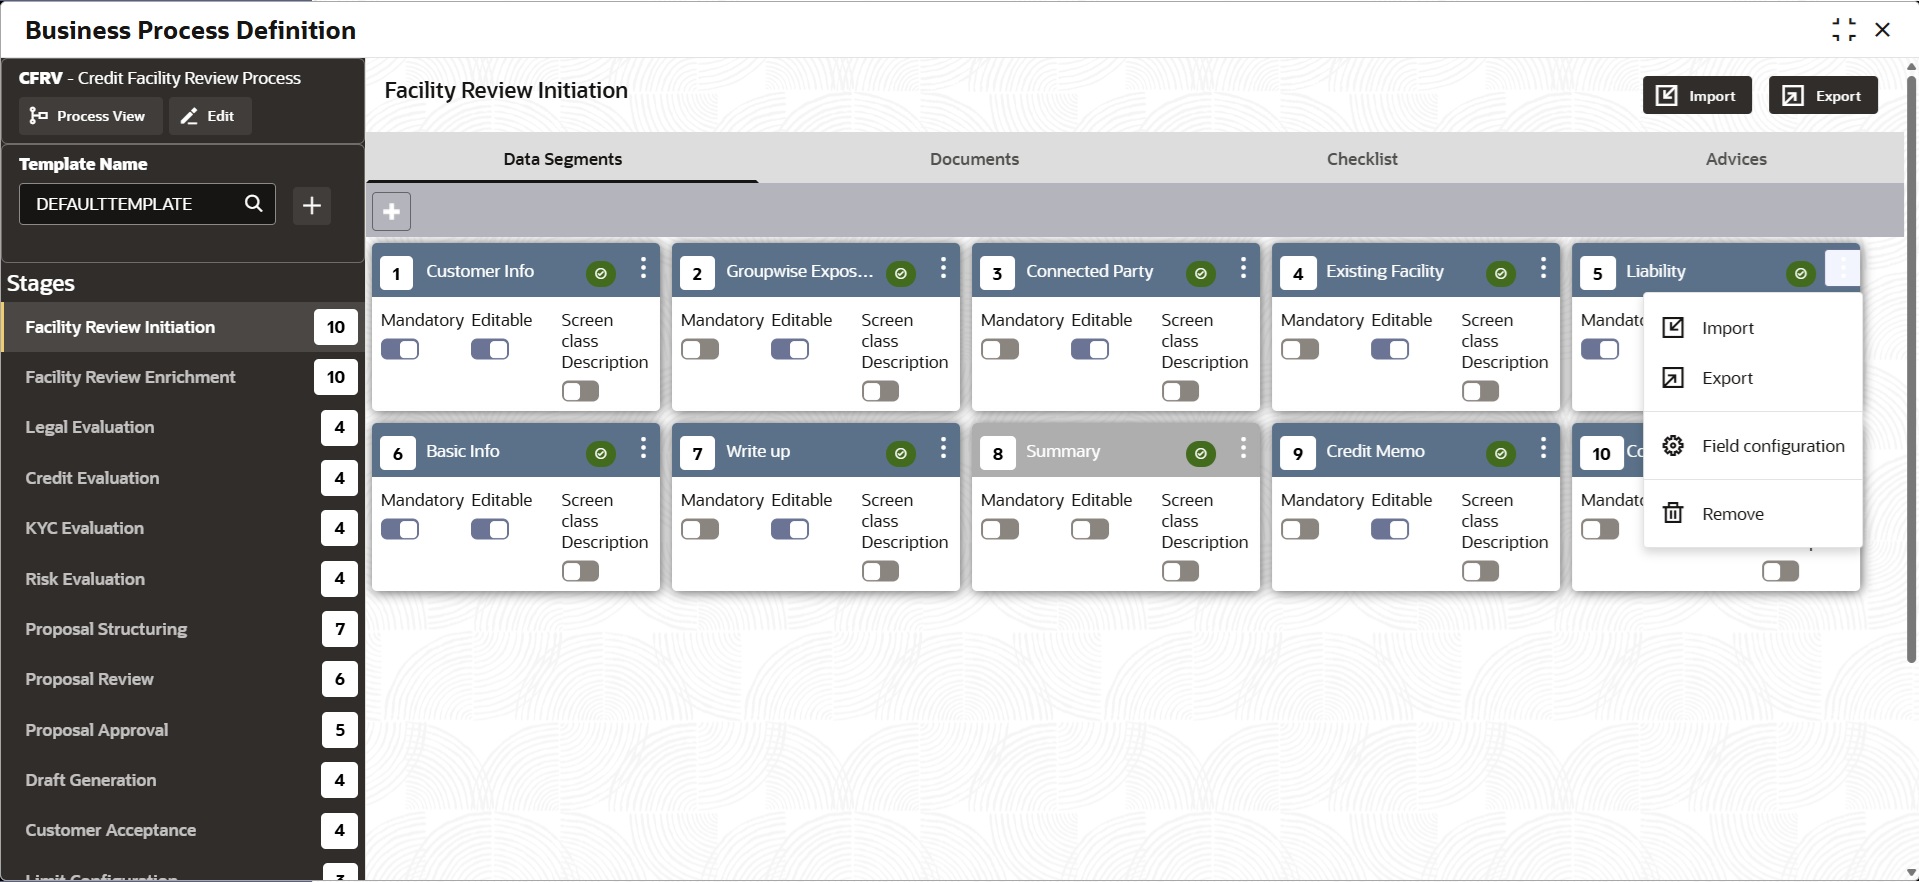The width and height of the screenshot is (1919, 882).
Task: Click the green status icon on Customer Info
Action: click(x=600, y=273)
